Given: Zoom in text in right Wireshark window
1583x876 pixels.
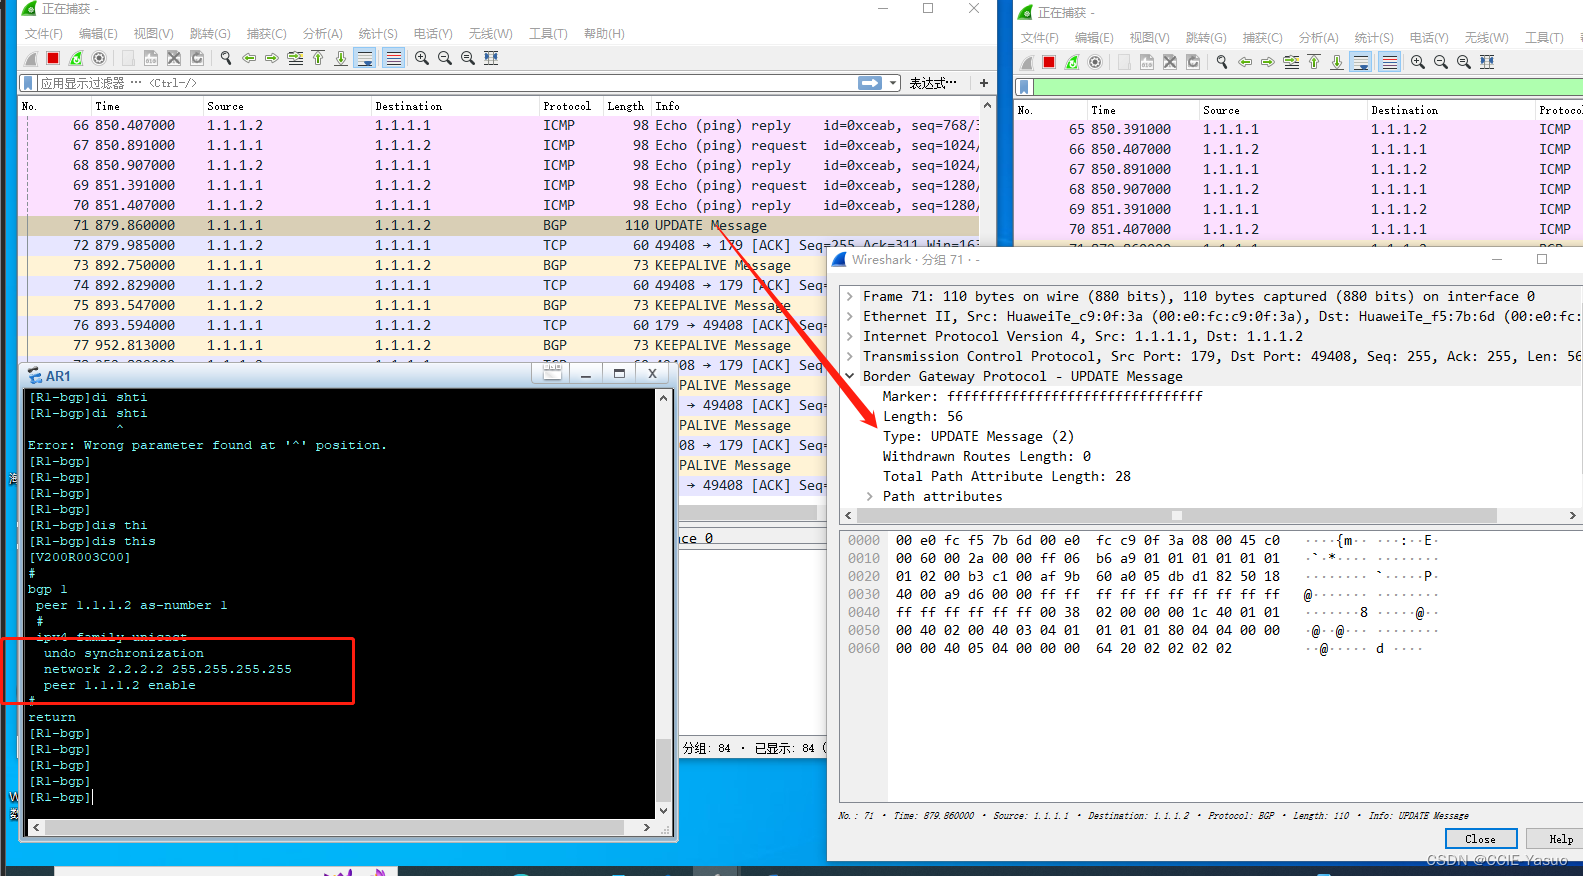Looking at the screenshot, I should tap(1418, 62).
